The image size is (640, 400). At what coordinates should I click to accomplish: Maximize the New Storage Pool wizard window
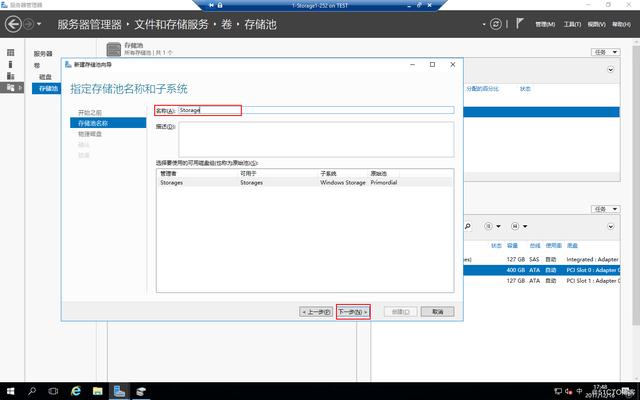click(432, 64)
